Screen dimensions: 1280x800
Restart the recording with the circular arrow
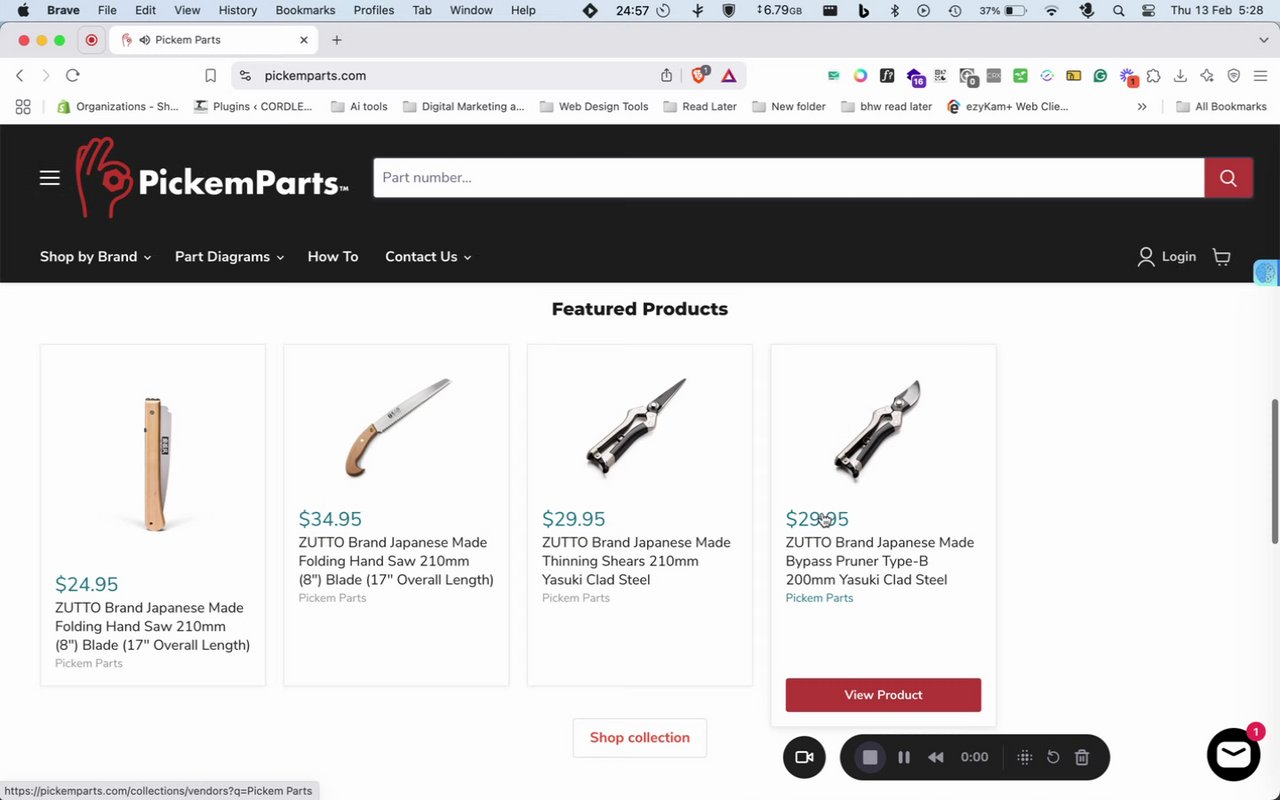tap(1053, 757)
